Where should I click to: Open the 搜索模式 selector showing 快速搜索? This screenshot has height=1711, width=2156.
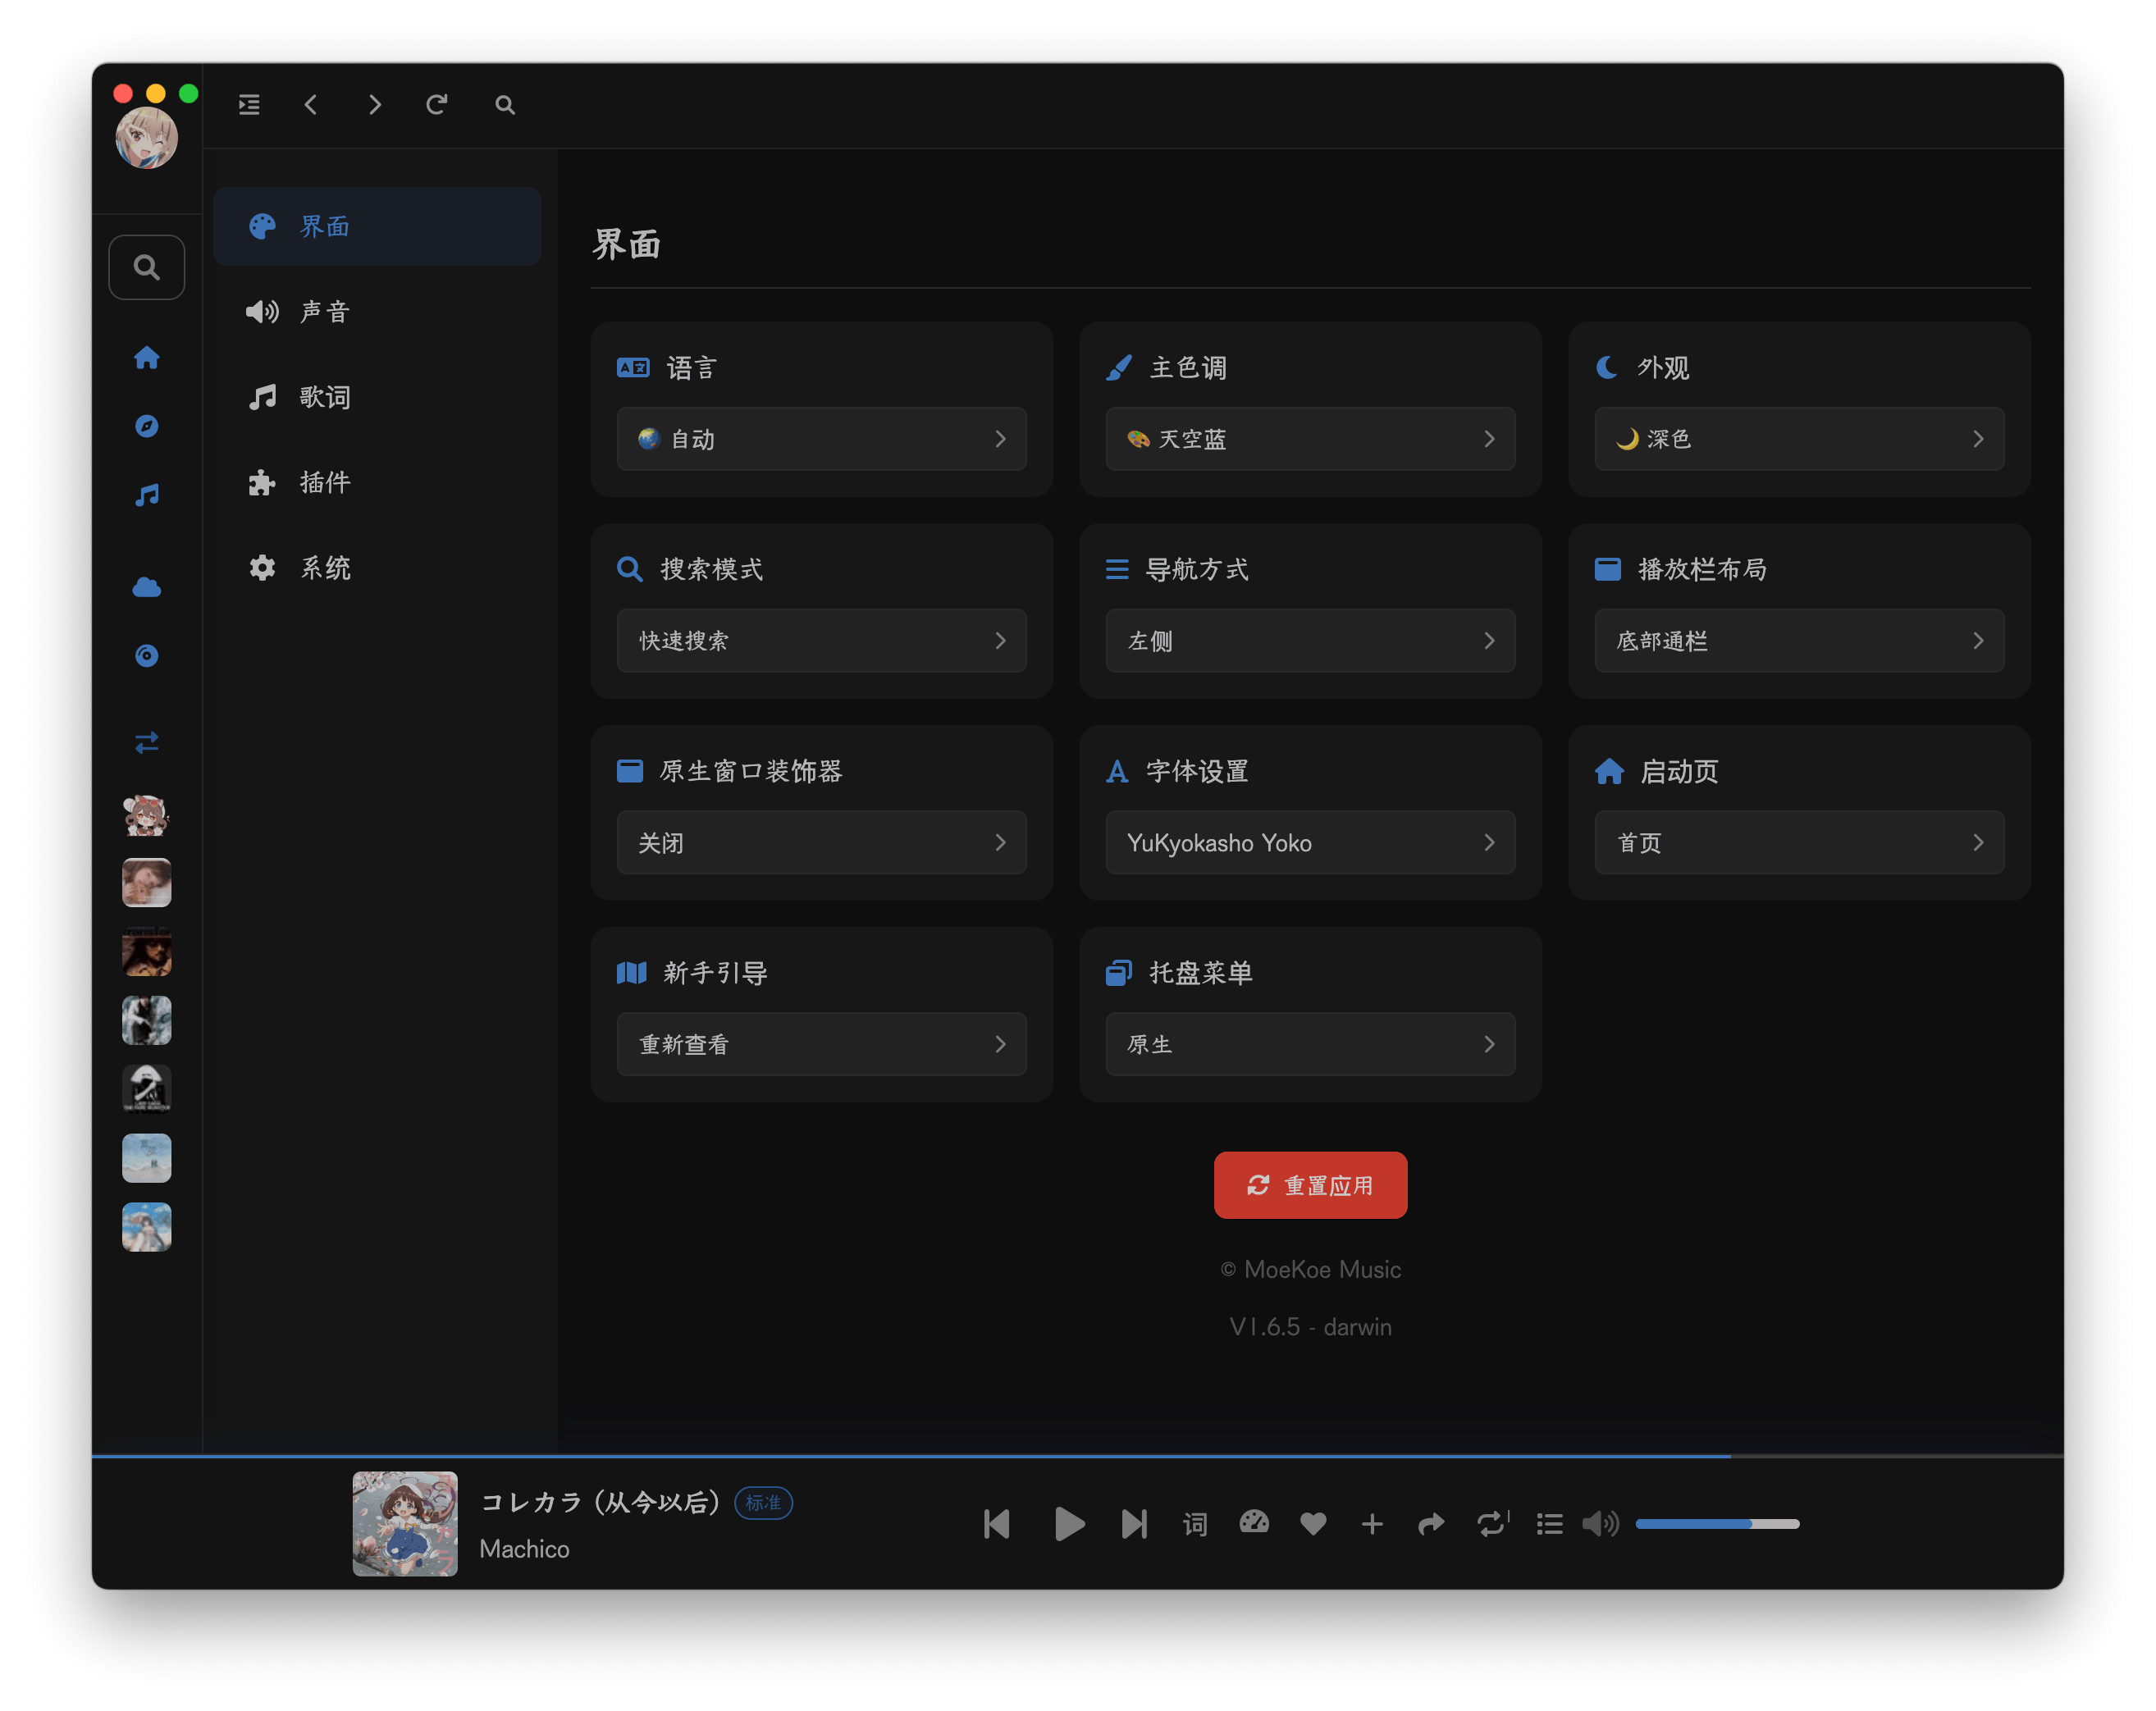coord(822,641)
